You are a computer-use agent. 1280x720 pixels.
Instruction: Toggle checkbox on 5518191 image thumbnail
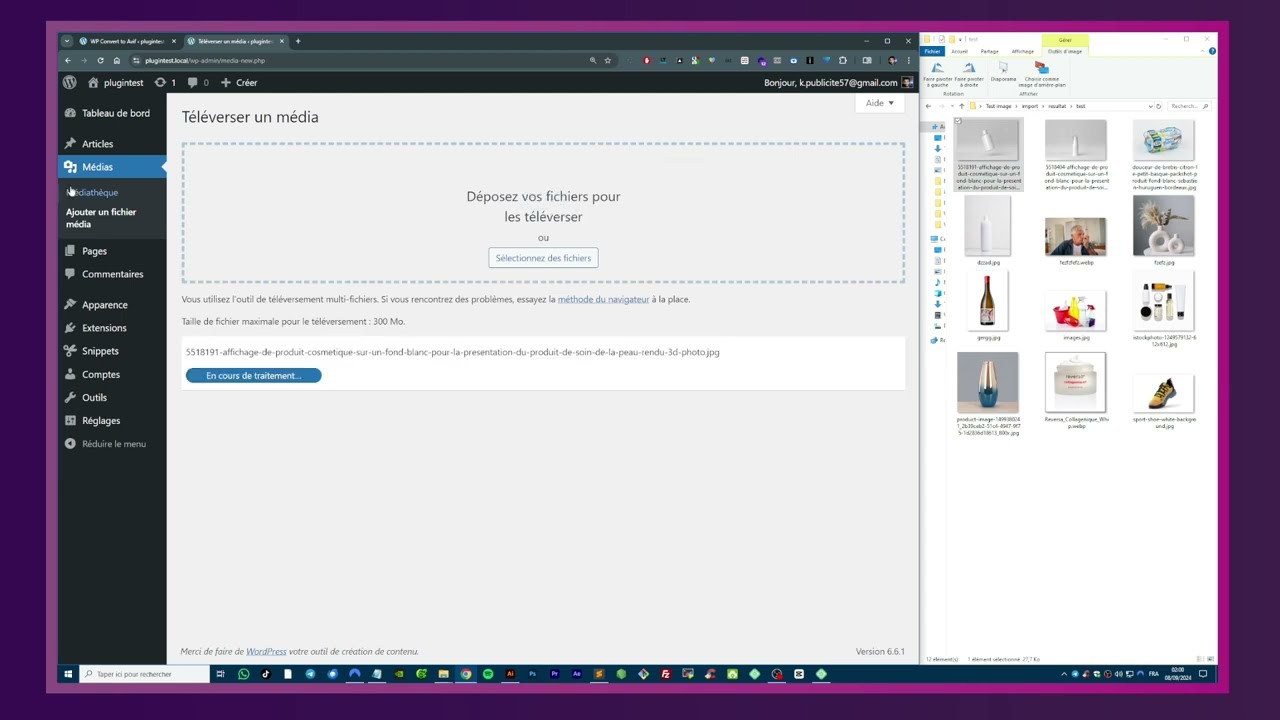pos(958,122)
